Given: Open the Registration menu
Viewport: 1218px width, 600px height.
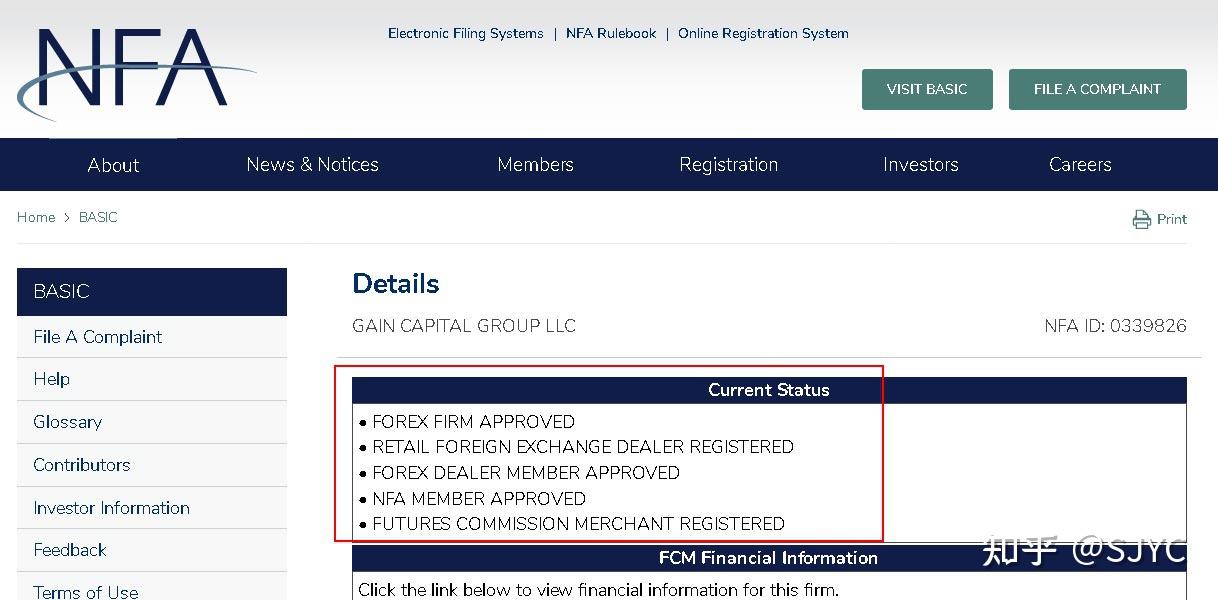Looking at the screenshot, I should tap(728, 165).
